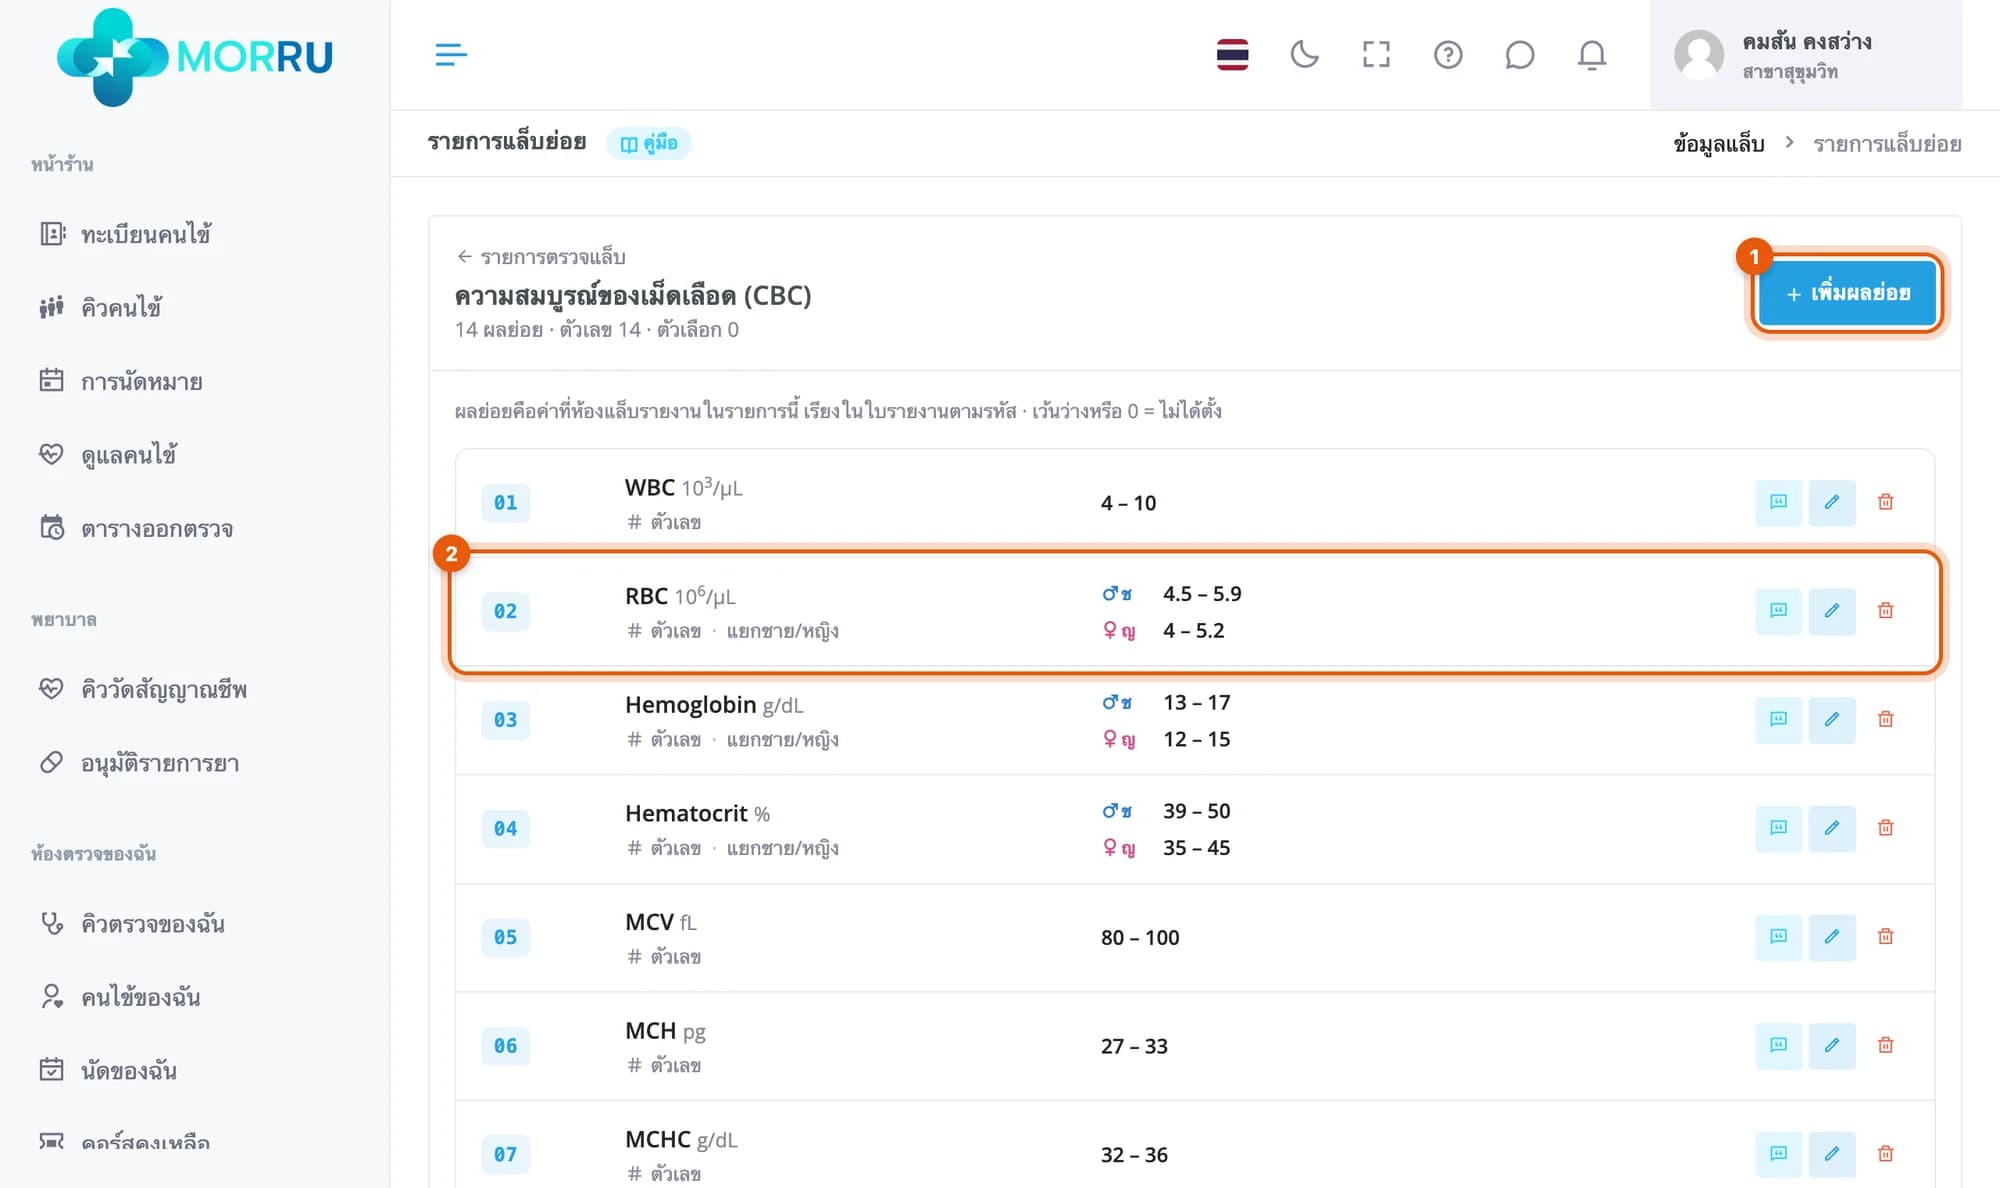Open comment icon for the WBC row

[x=1778, y=502]
